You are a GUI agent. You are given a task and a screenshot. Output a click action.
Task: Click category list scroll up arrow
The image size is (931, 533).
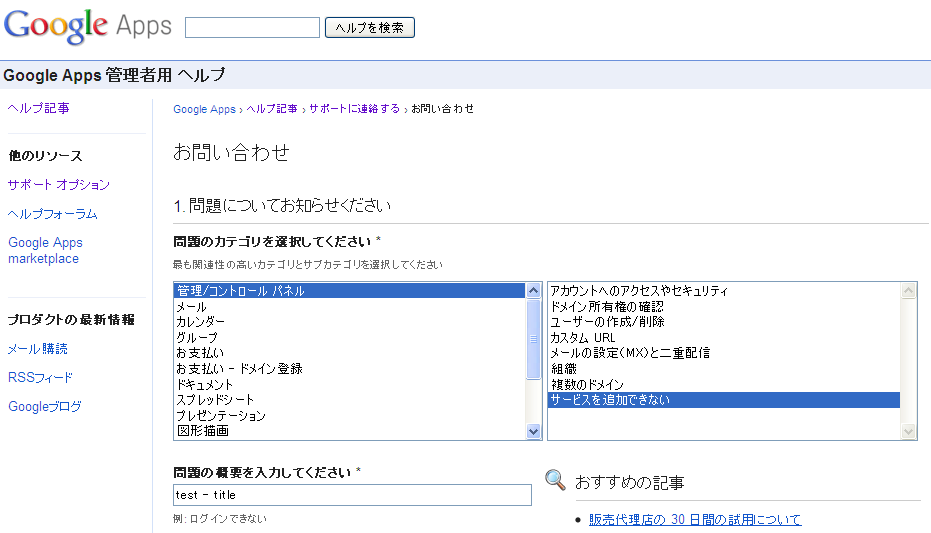(533, 290)
